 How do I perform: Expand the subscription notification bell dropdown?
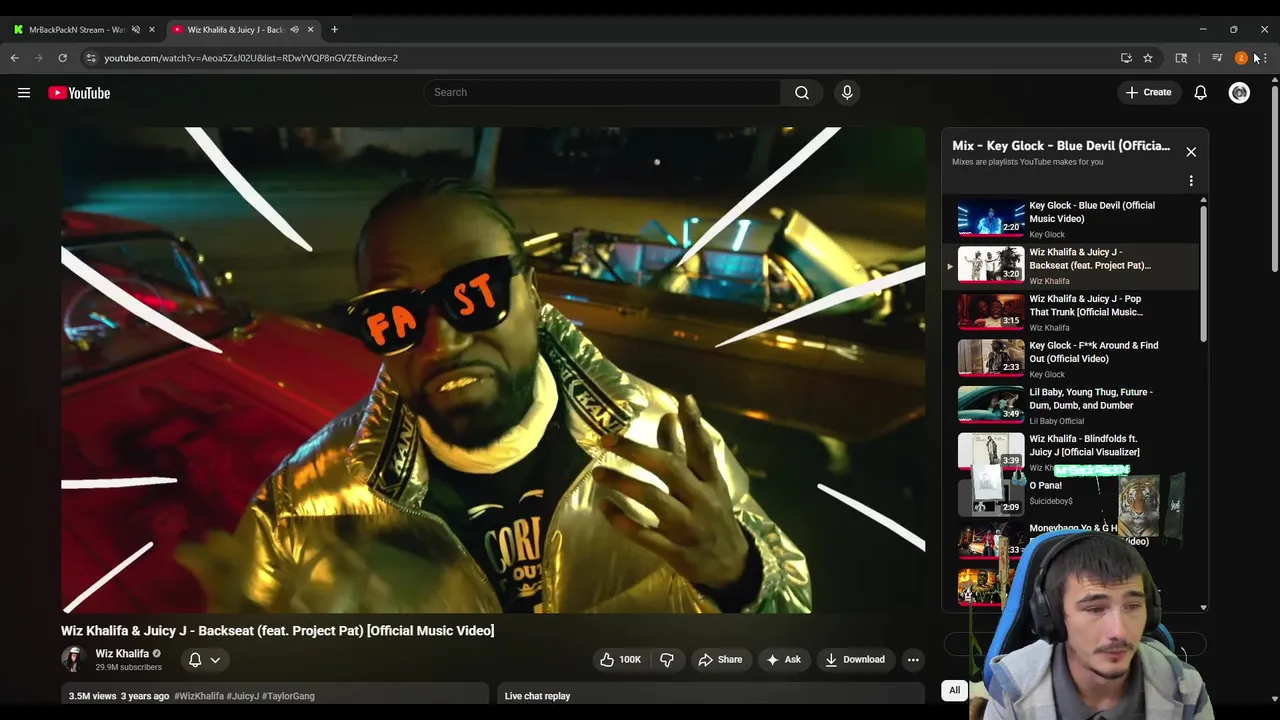pos(215,660)
